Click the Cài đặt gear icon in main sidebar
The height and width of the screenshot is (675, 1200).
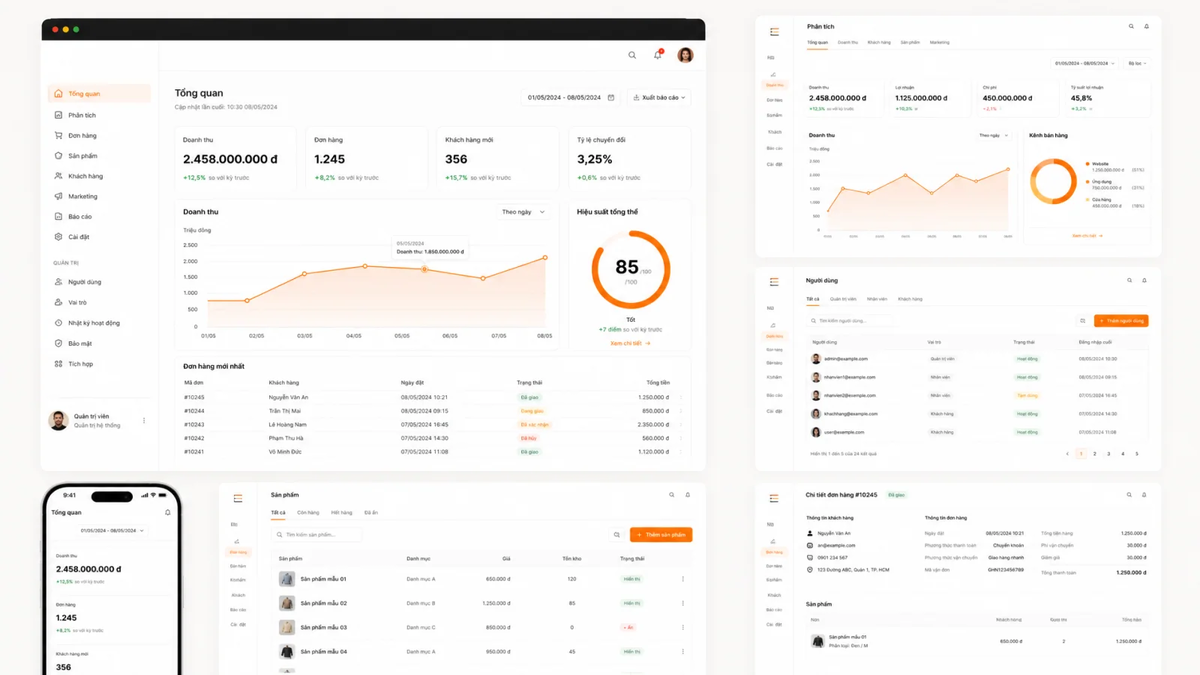[58, 237]
